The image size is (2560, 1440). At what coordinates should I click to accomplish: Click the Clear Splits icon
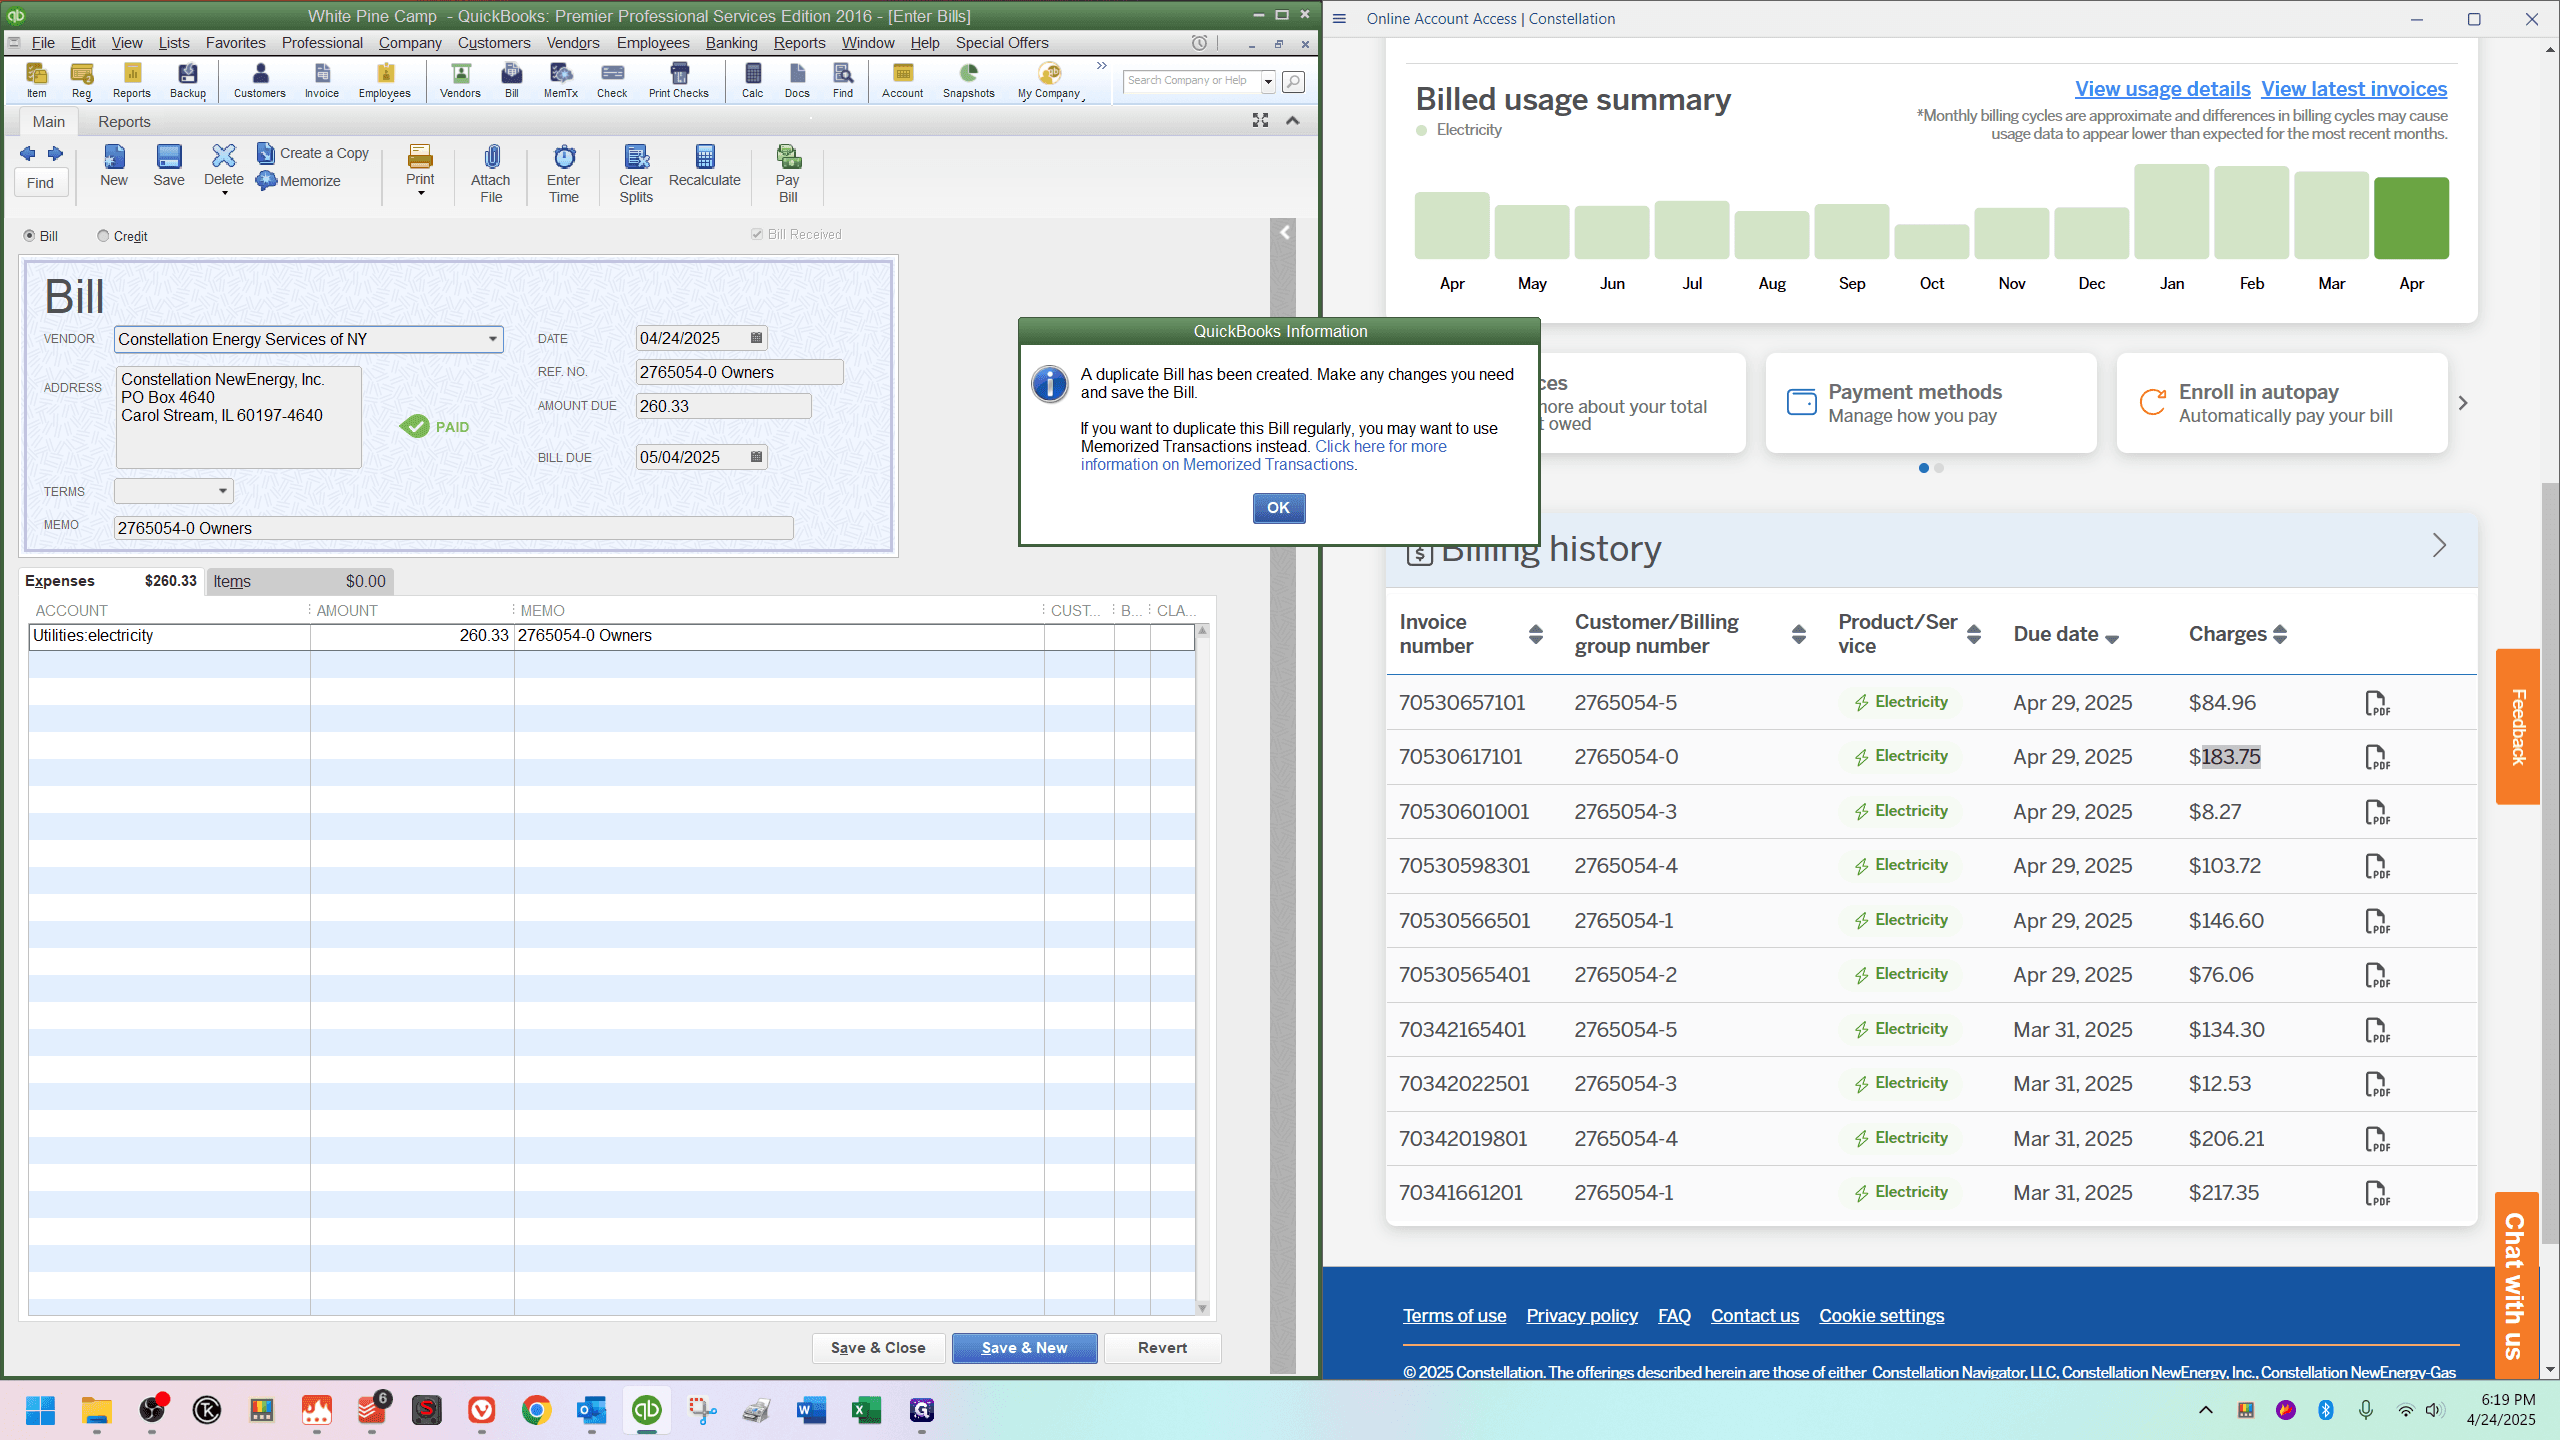click(635, 174)
